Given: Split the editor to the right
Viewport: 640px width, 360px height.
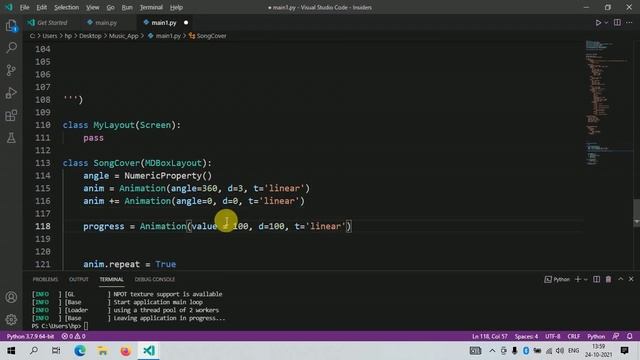Looking at the screenshot, I should [617, 22].
